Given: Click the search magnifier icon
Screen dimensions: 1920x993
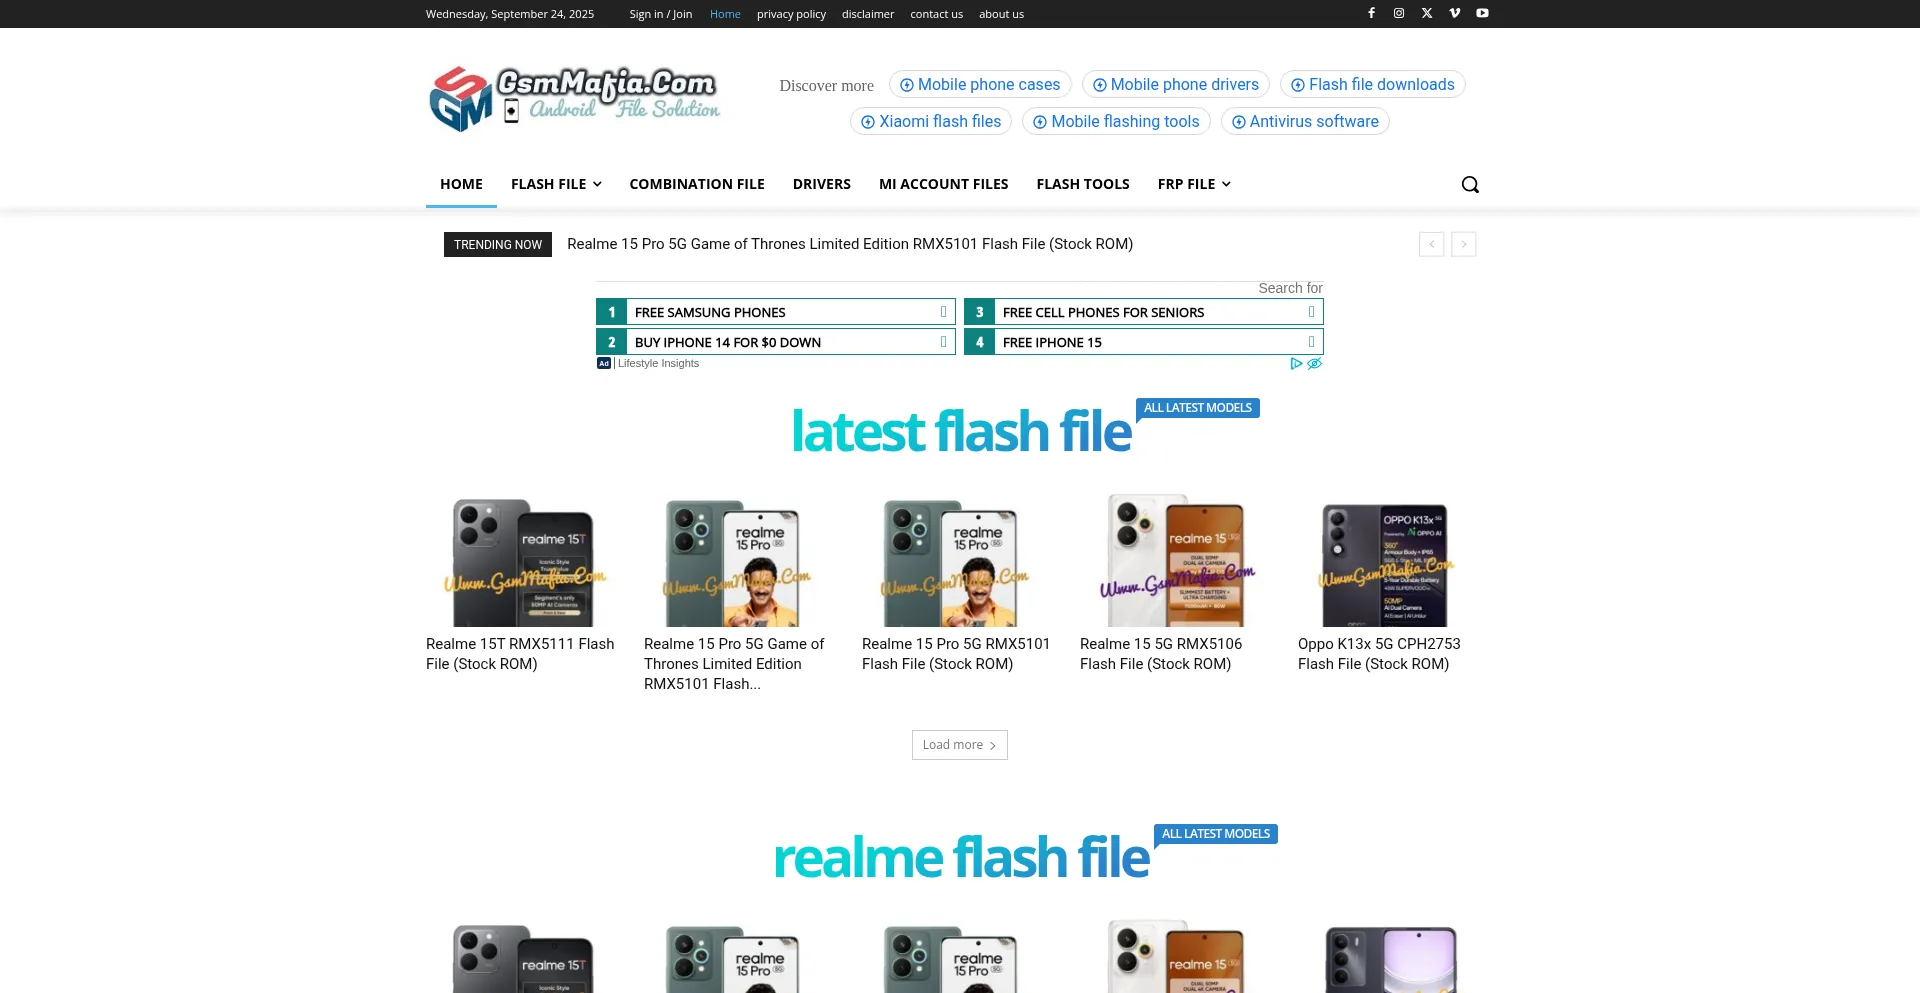Looking at the screenshot, I should [1470, 184].
